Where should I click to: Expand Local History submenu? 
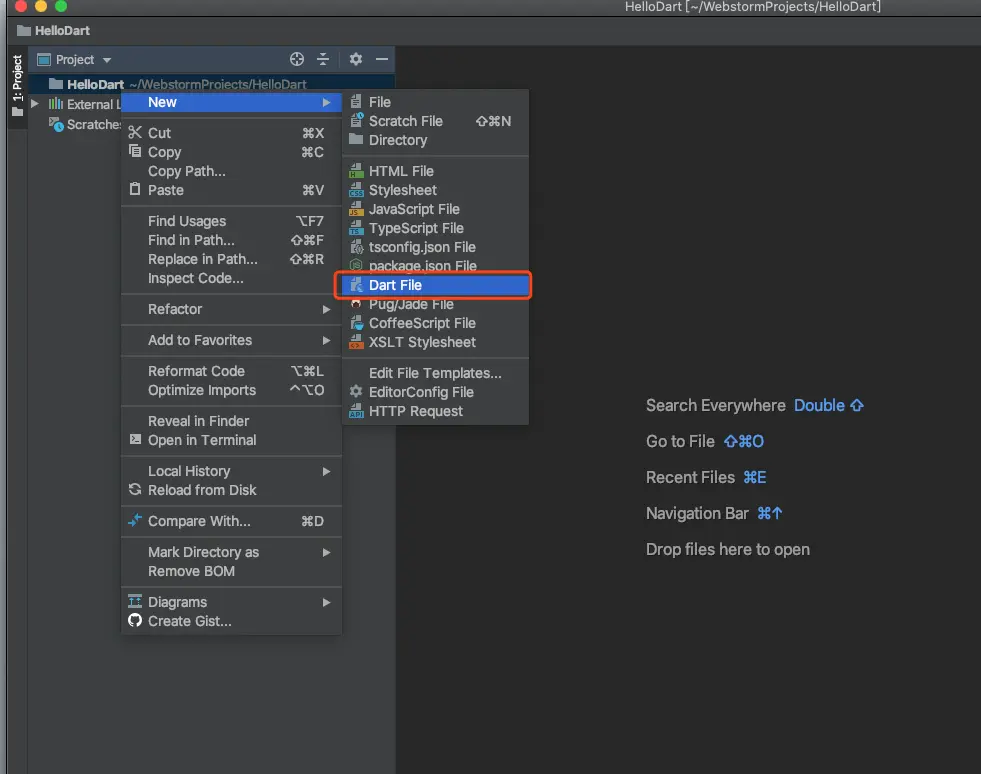231,471
